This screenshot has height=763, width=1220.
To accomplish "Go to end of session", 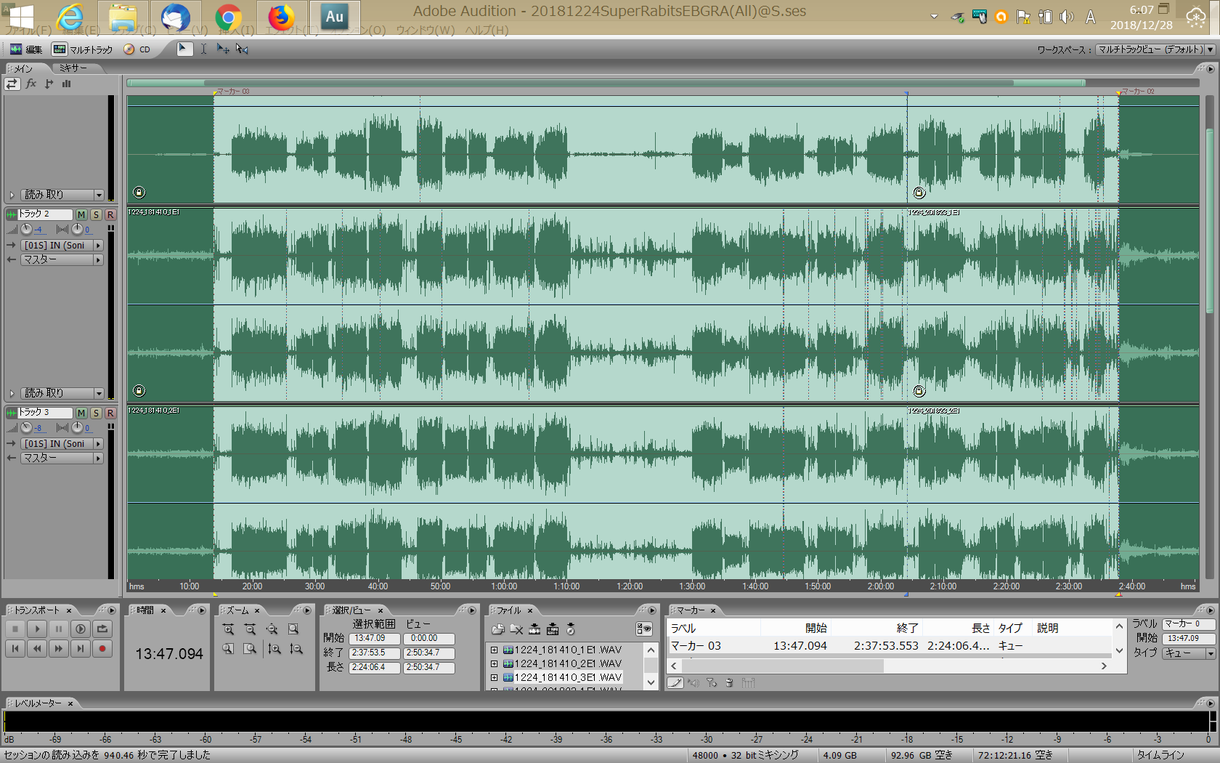I will [81, 649].
